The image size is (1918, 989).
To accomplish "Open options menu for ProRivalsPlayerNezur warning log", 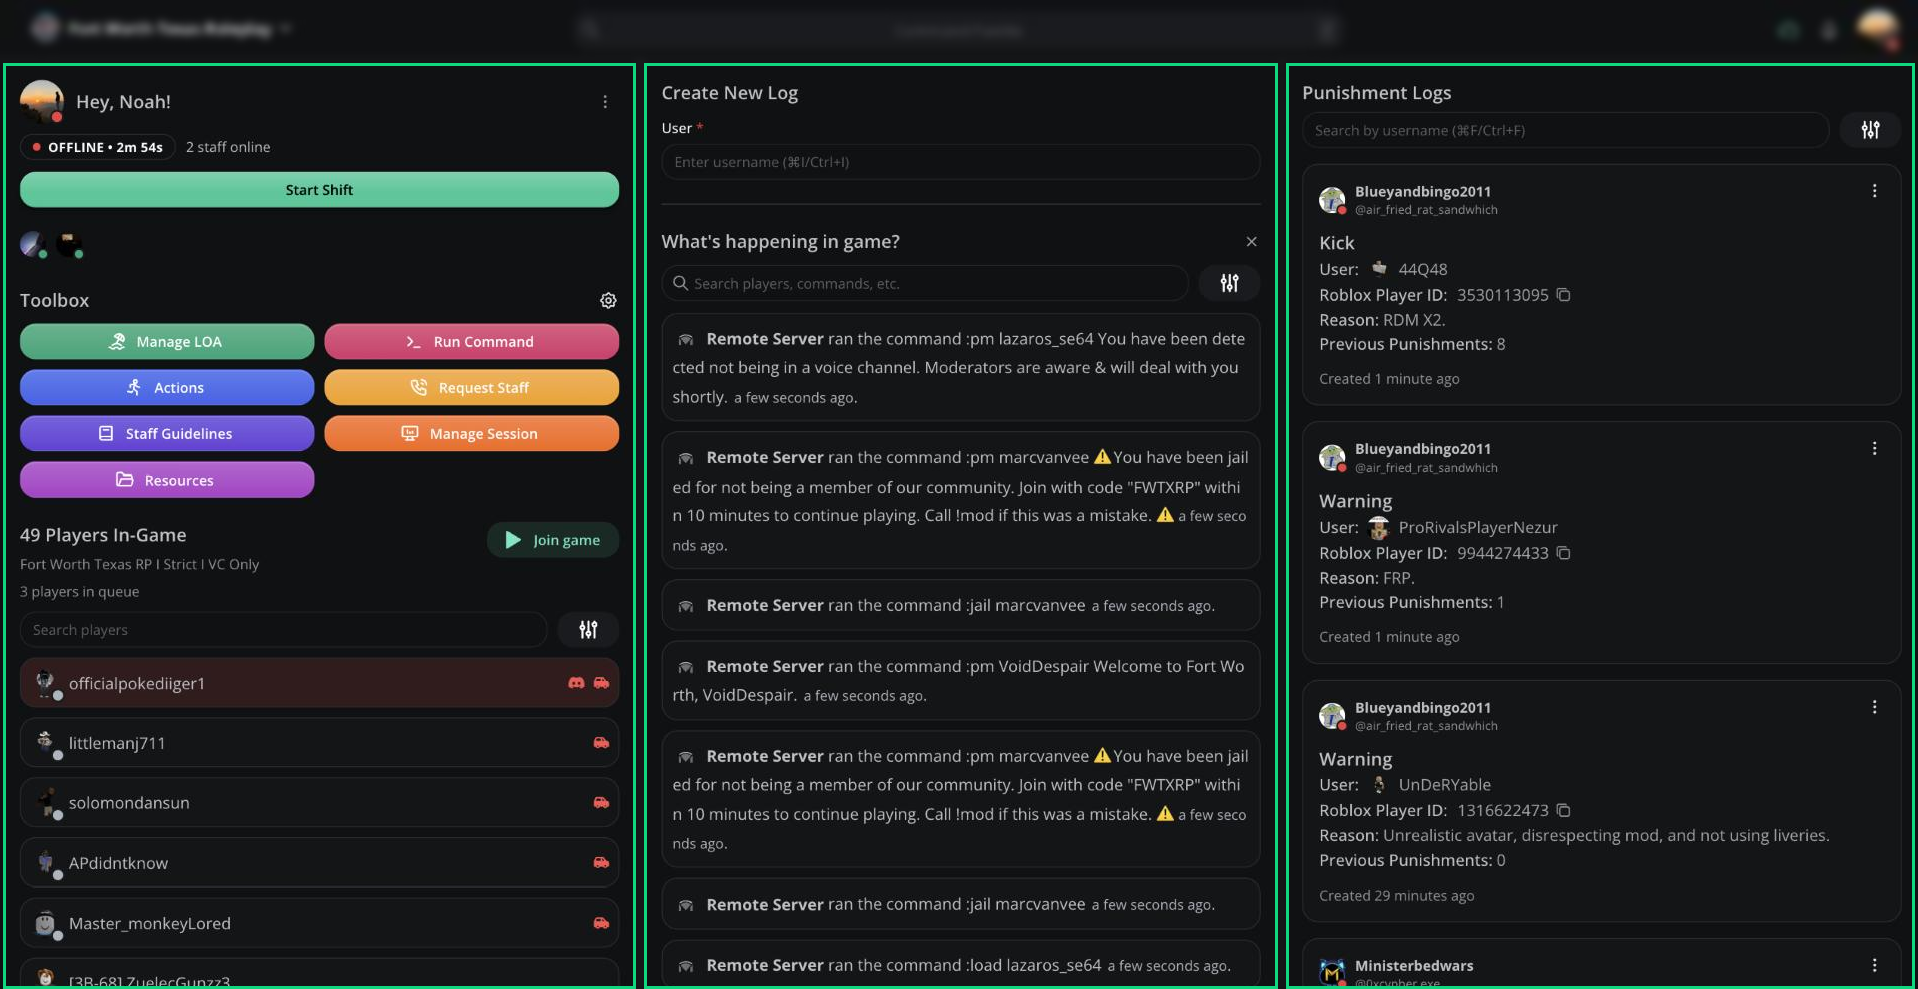I will coord(1874,449).
